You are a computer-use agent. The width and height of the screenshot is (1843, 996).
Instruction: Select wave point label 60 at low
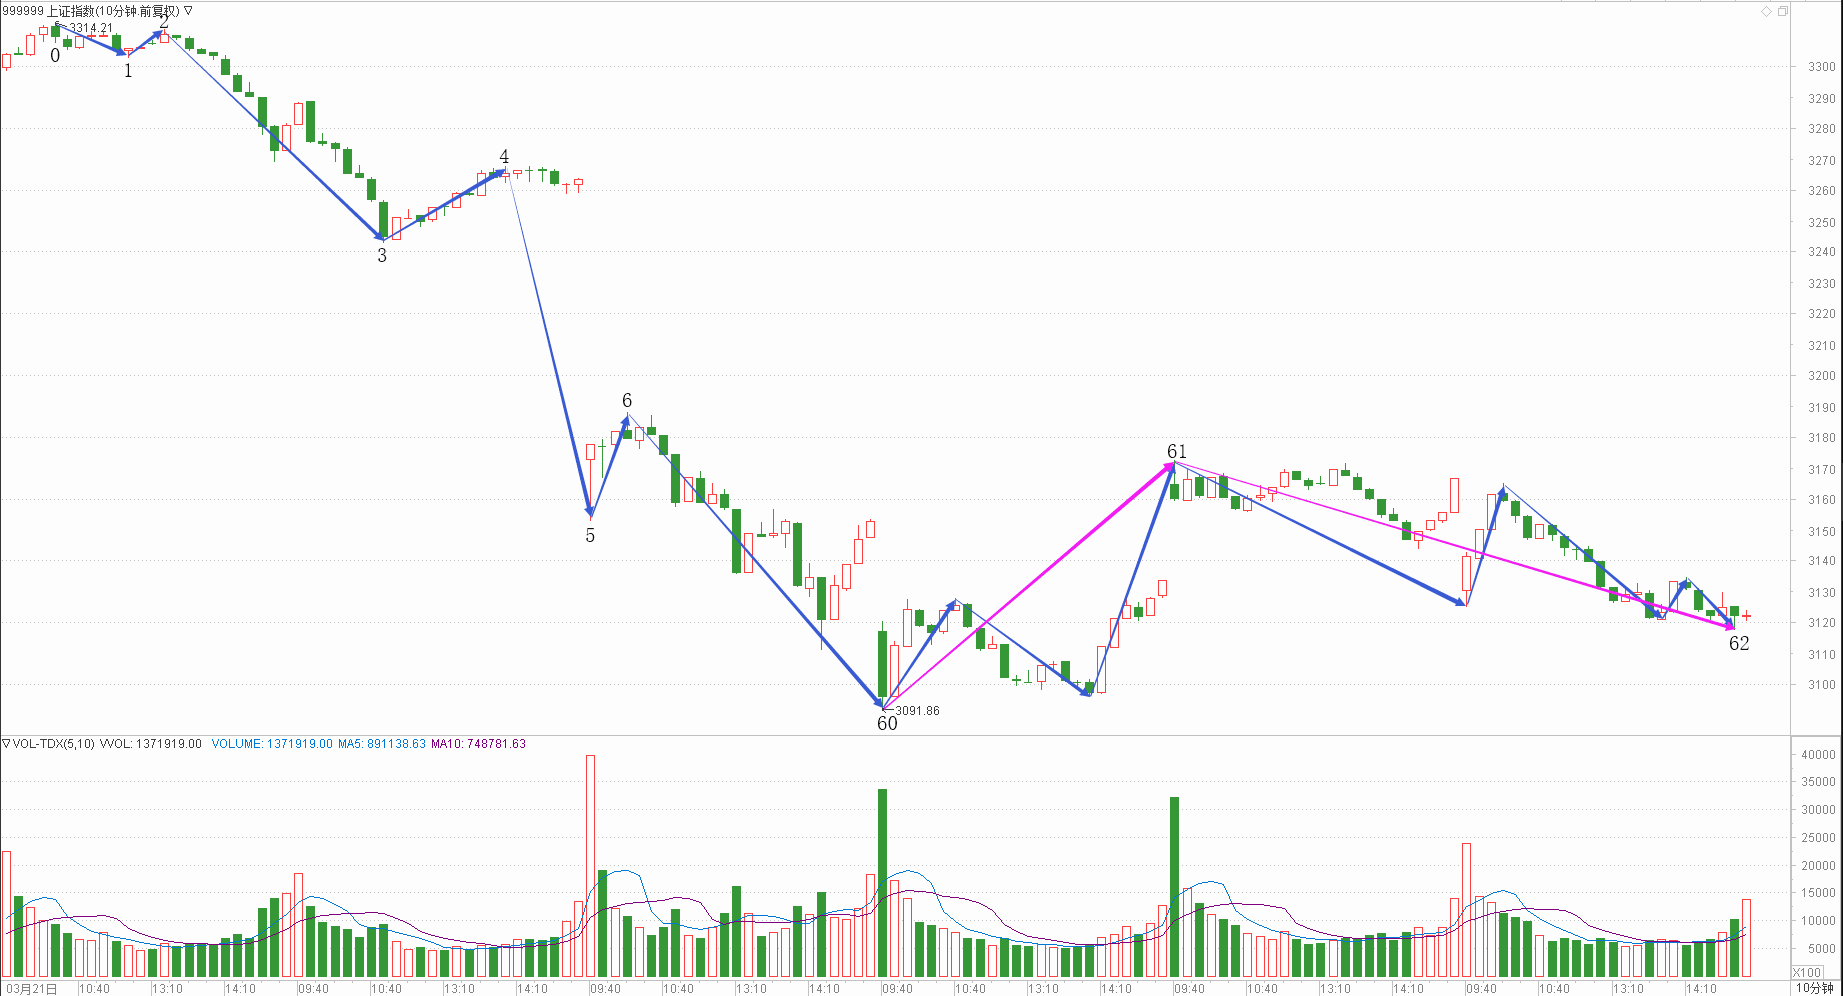[x=887, y=723]
